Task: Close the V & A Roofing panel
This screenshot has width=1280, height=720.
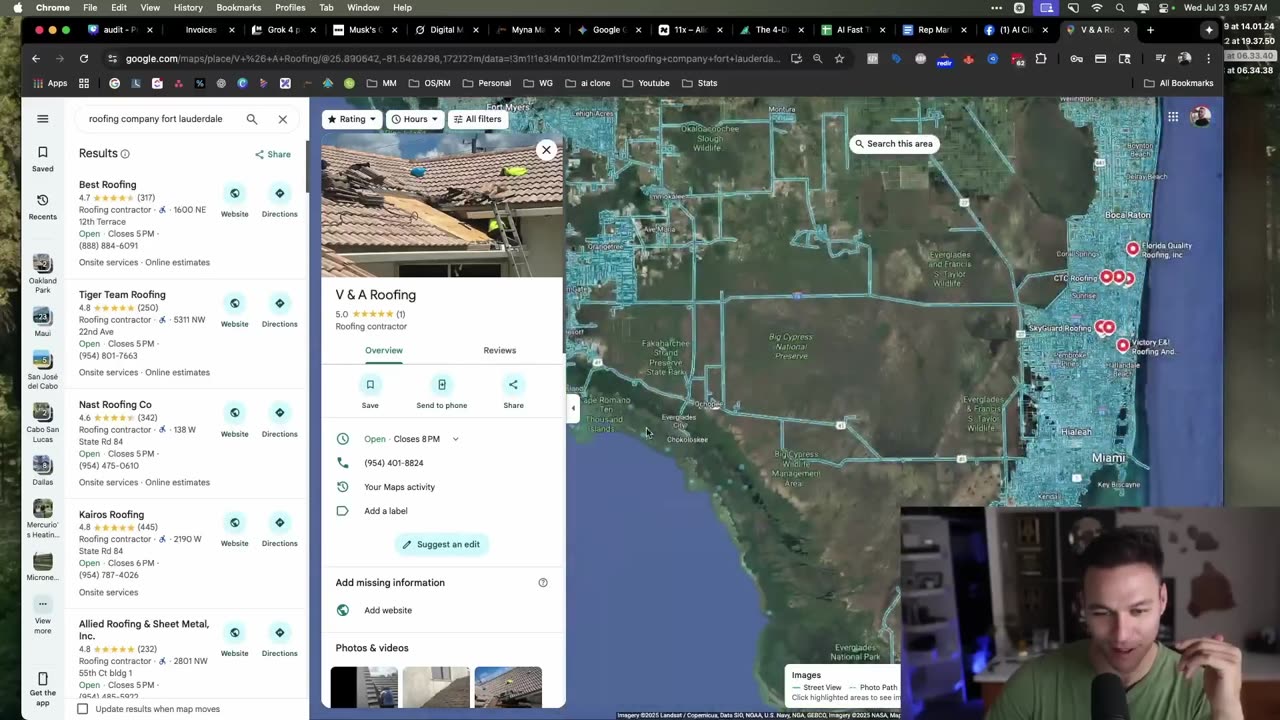Action: click(x=546, y=150)
